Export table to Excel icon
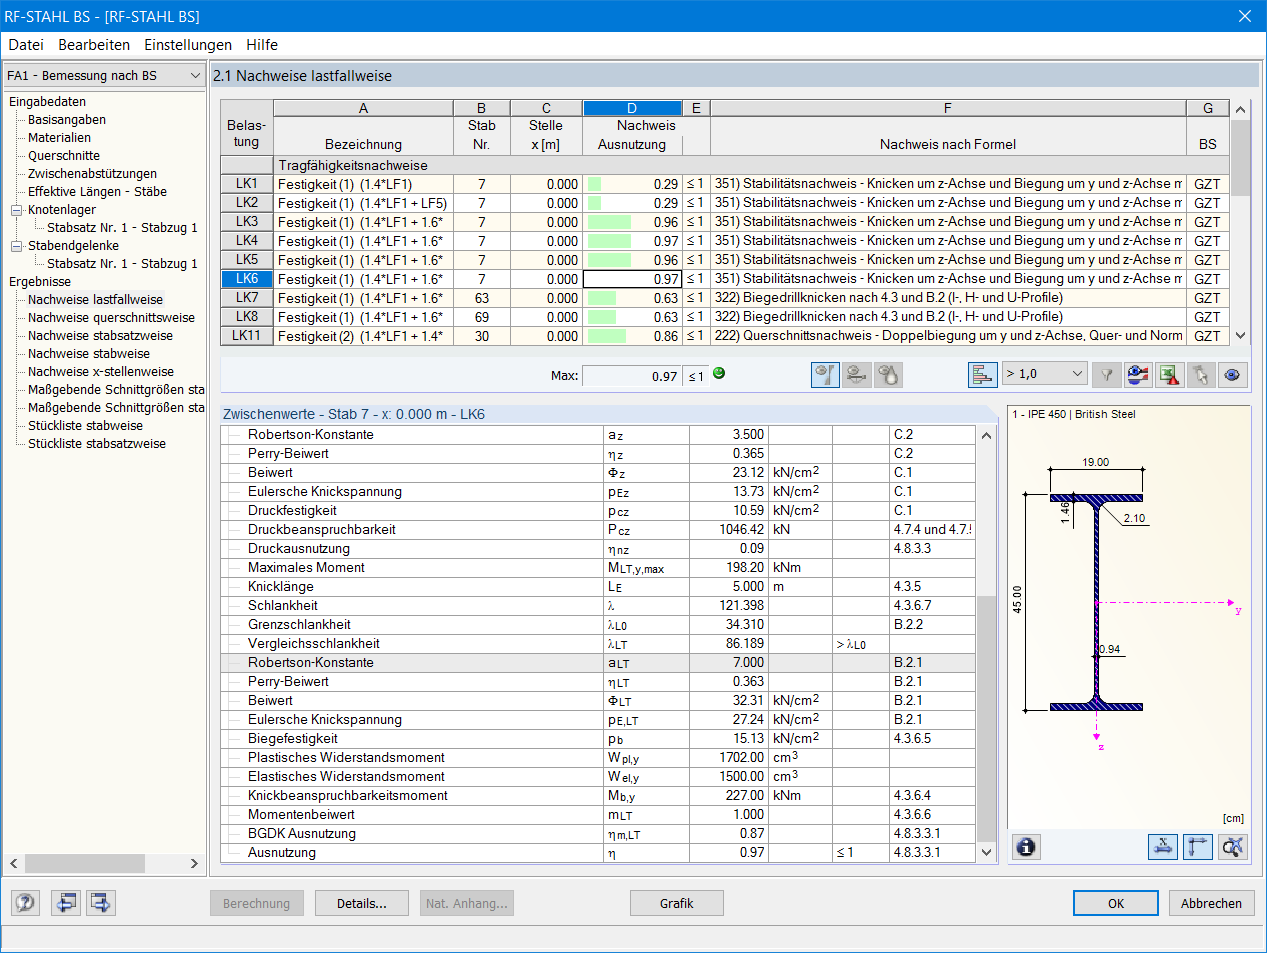The height and width of the screenshot is (953, 1267). (x=1169, y=375)
